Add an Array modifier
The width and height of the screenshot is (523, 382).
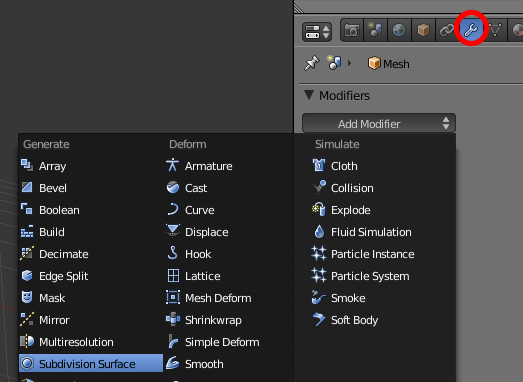[91, 166]
